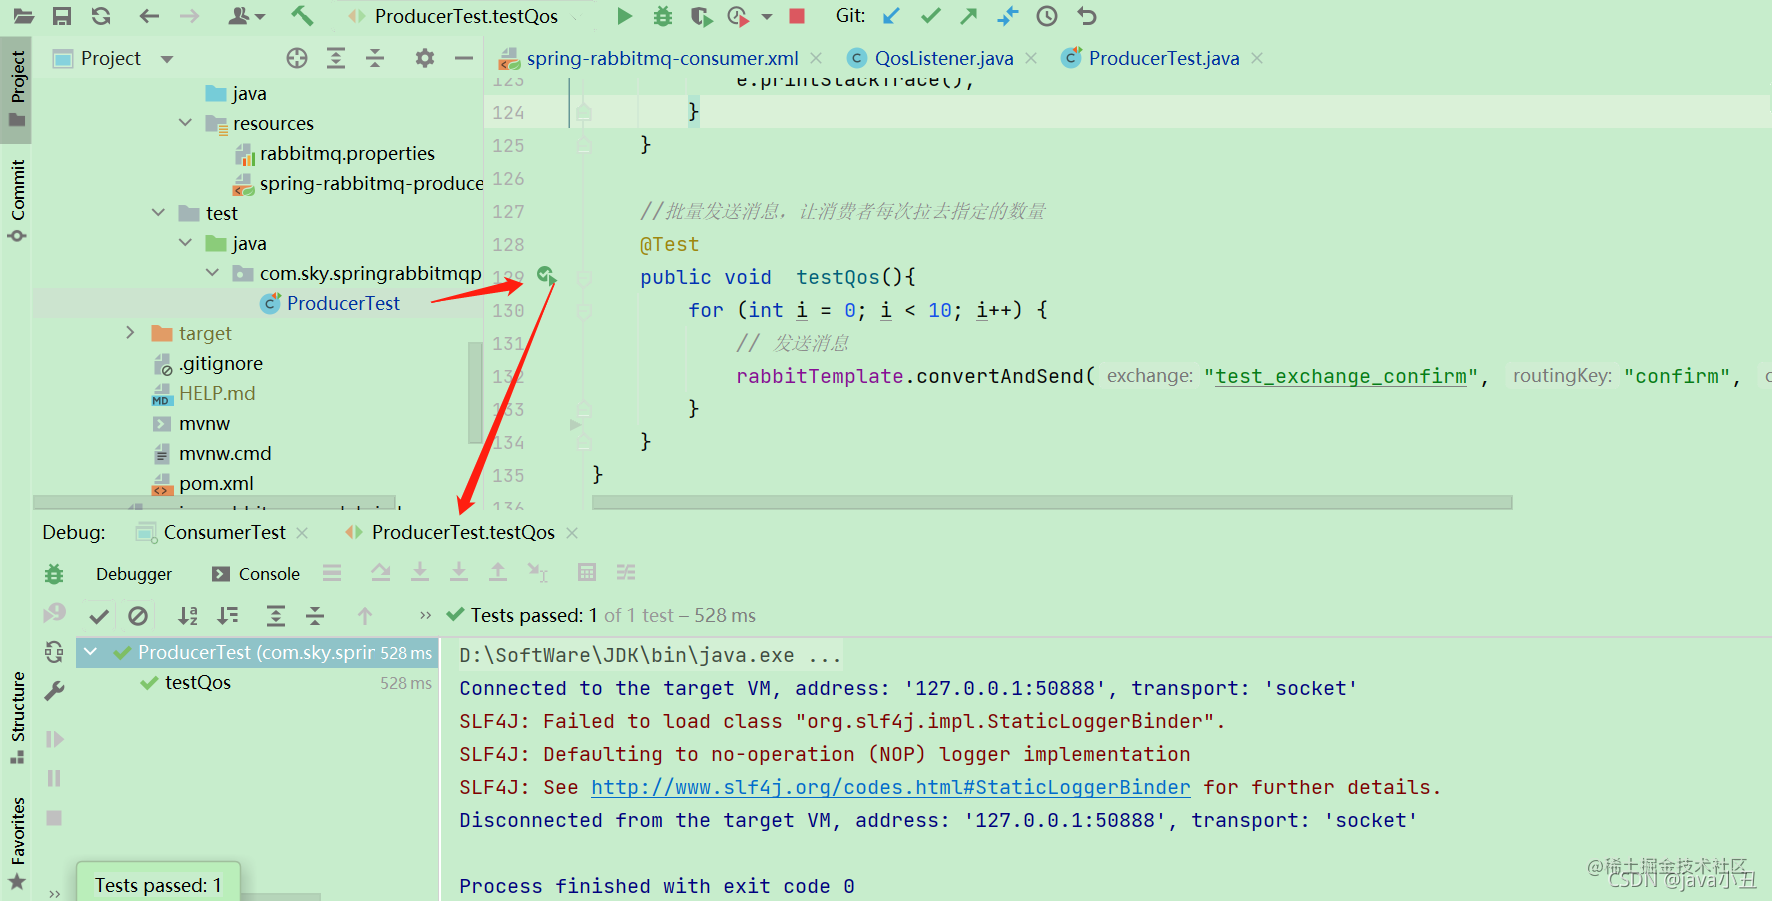
Task: Open the Console sub-tab
Action: 257,574
